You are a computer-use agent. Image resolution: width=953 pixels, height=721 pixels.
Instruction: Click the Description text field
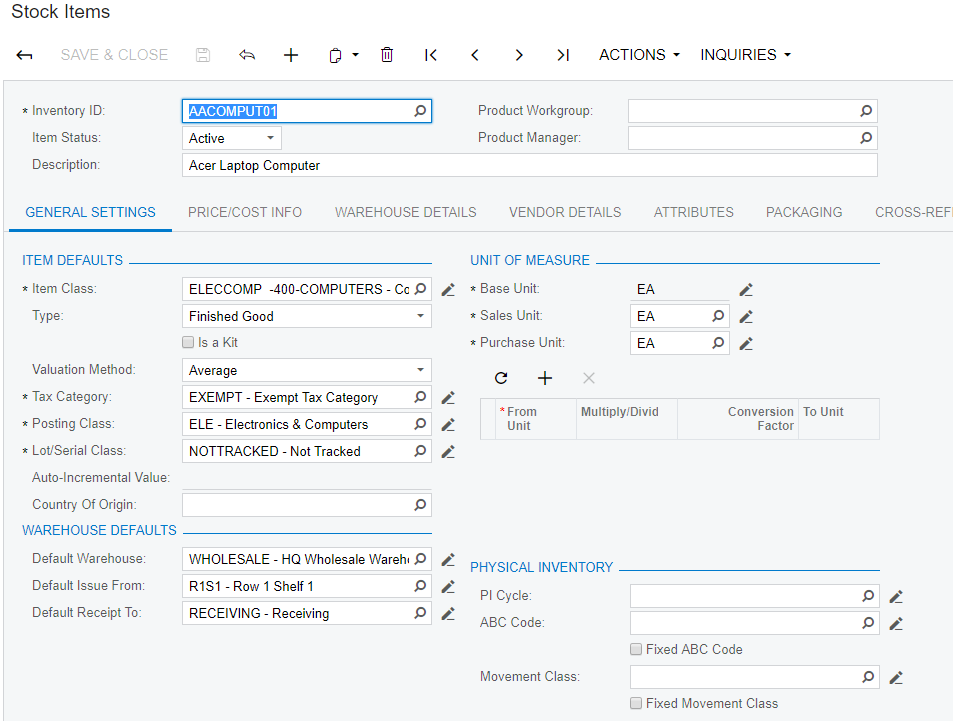tap(530, 165)
